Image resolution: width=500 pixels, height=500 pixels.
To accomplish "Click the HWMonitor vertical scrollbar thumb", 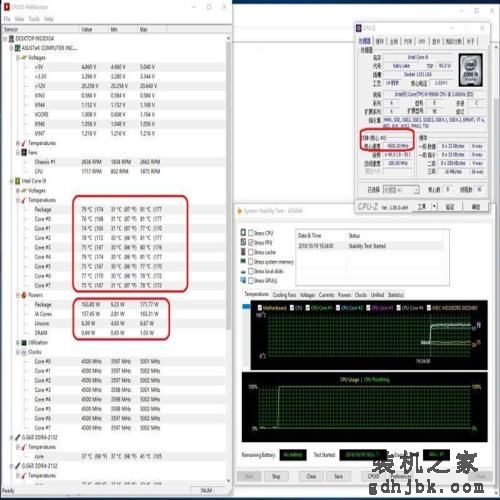I will pos(228,185).
